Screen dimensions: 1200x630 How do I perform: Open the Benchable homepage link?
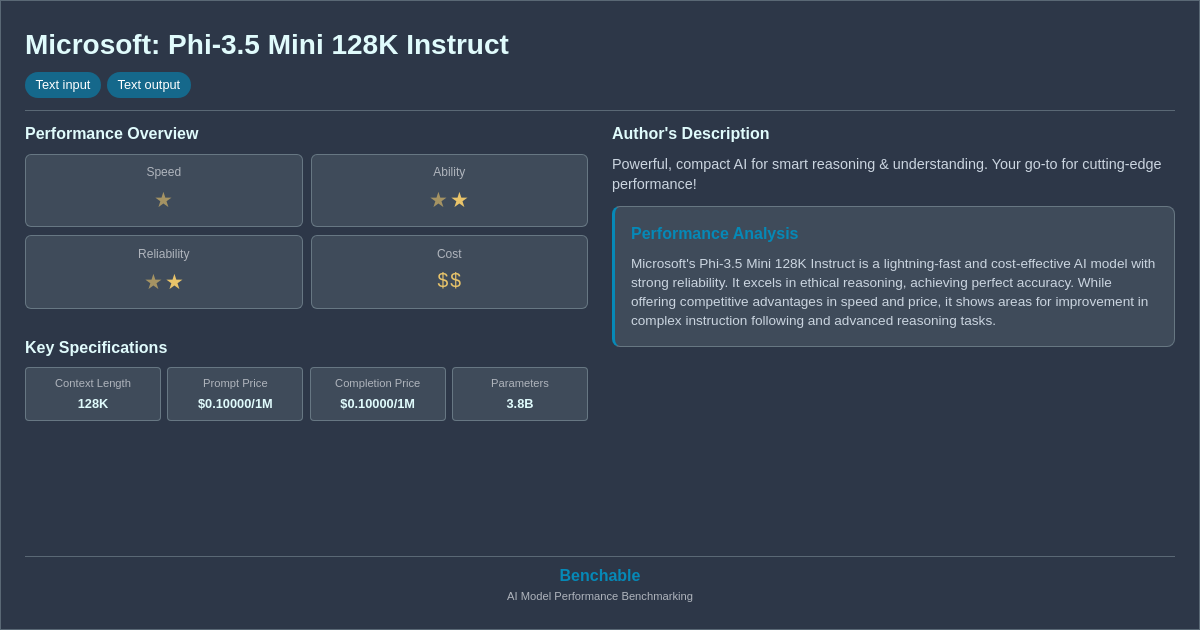(599, 575)
